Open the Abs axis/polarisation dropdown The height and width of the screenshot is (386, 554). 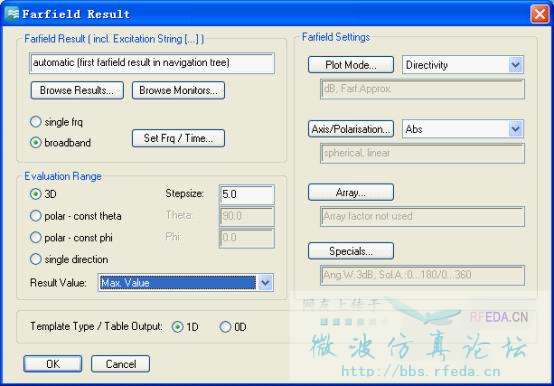click(516, 129)
